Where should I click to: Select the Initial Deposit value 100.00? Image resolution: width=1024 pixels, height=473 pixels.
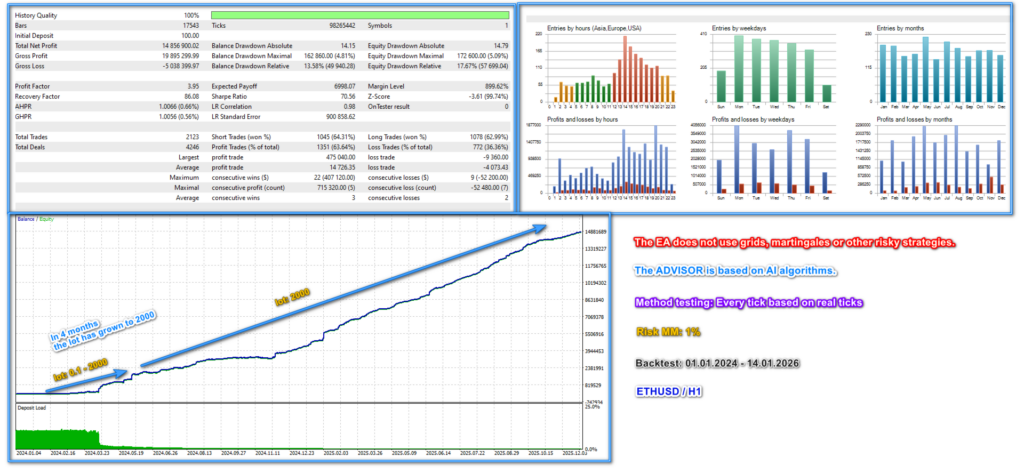click(x=191, y=36)
